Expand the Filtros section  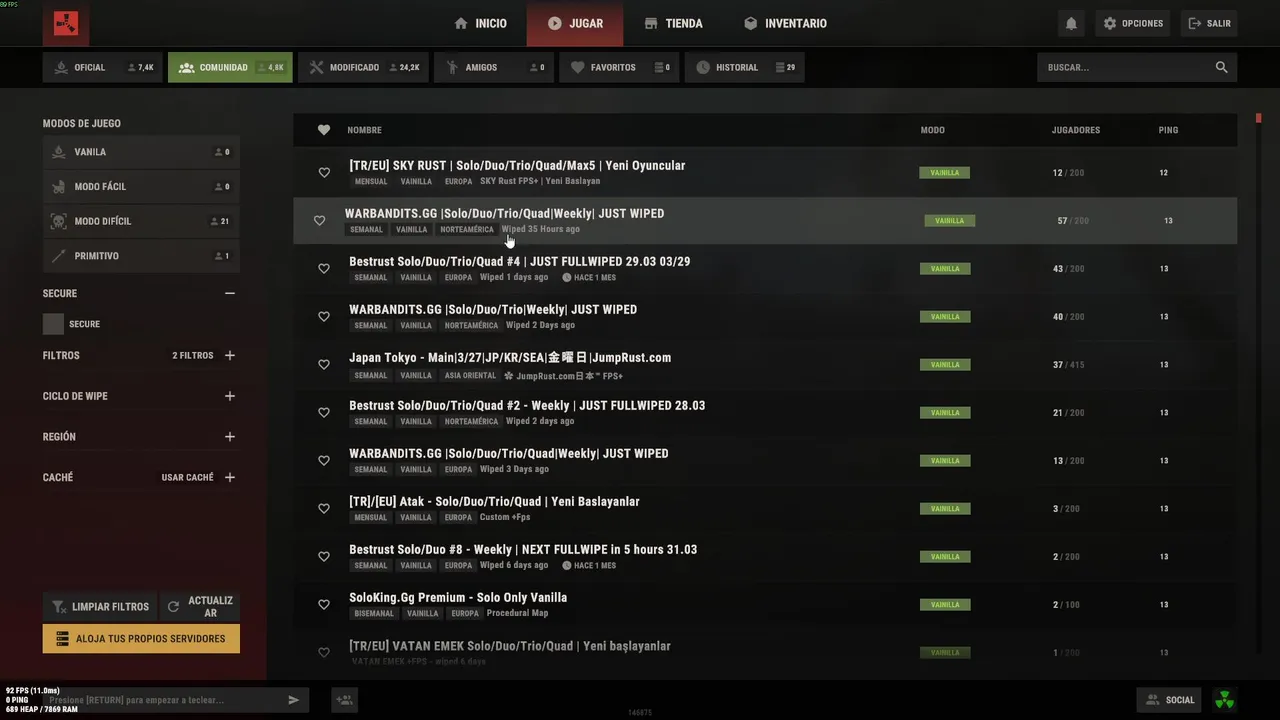(x=230, y=355)
